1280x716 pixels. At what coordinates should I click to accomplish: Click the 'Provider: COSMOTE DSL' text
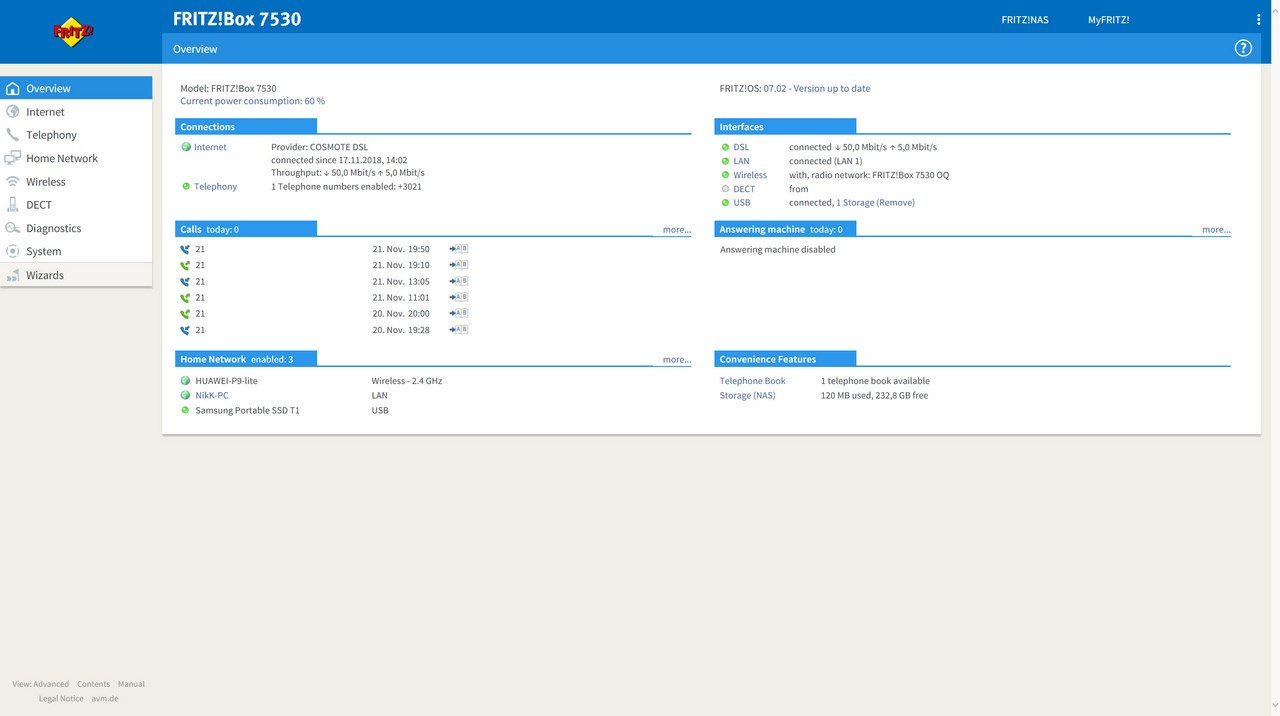pyautogui.click(x=320, y=147)
